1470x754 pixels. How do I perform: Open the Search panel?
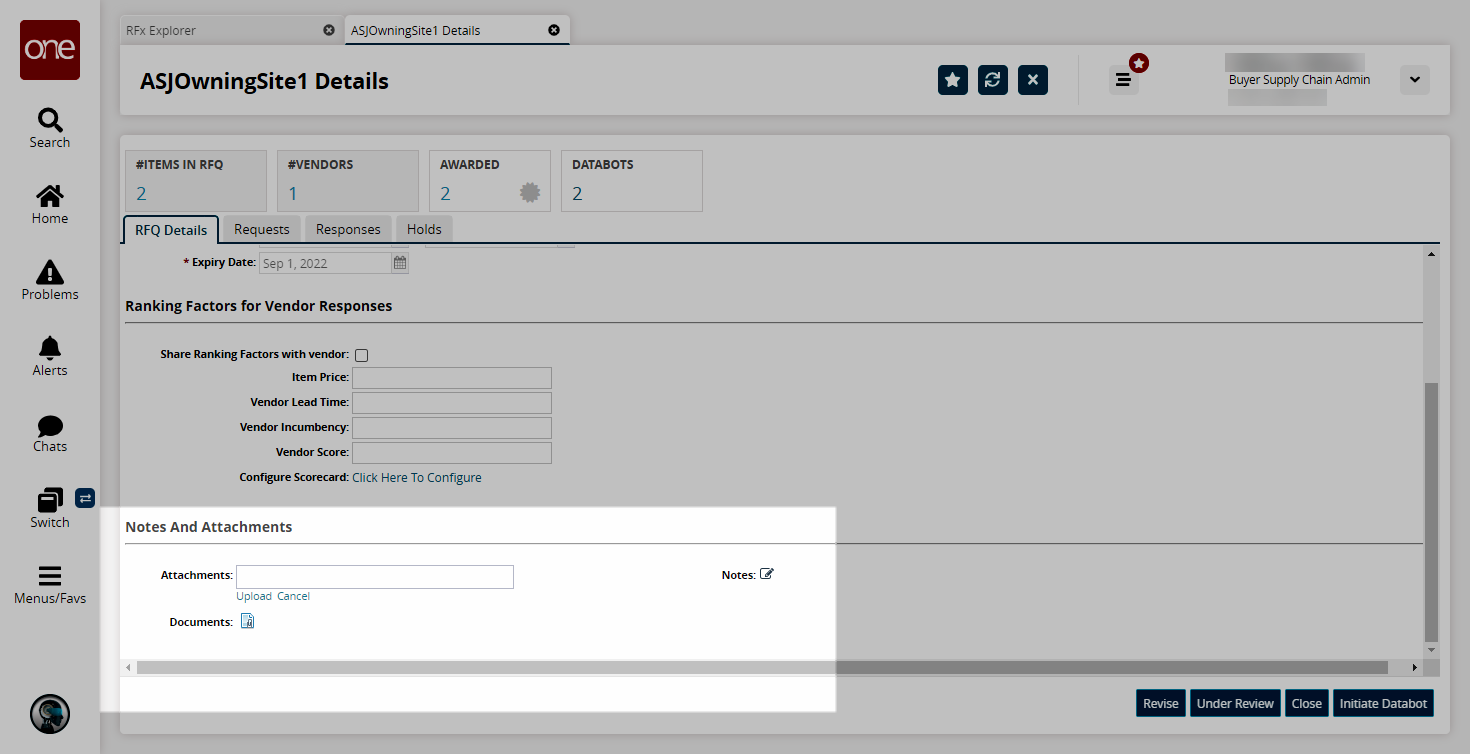click(x=50, y=128)
